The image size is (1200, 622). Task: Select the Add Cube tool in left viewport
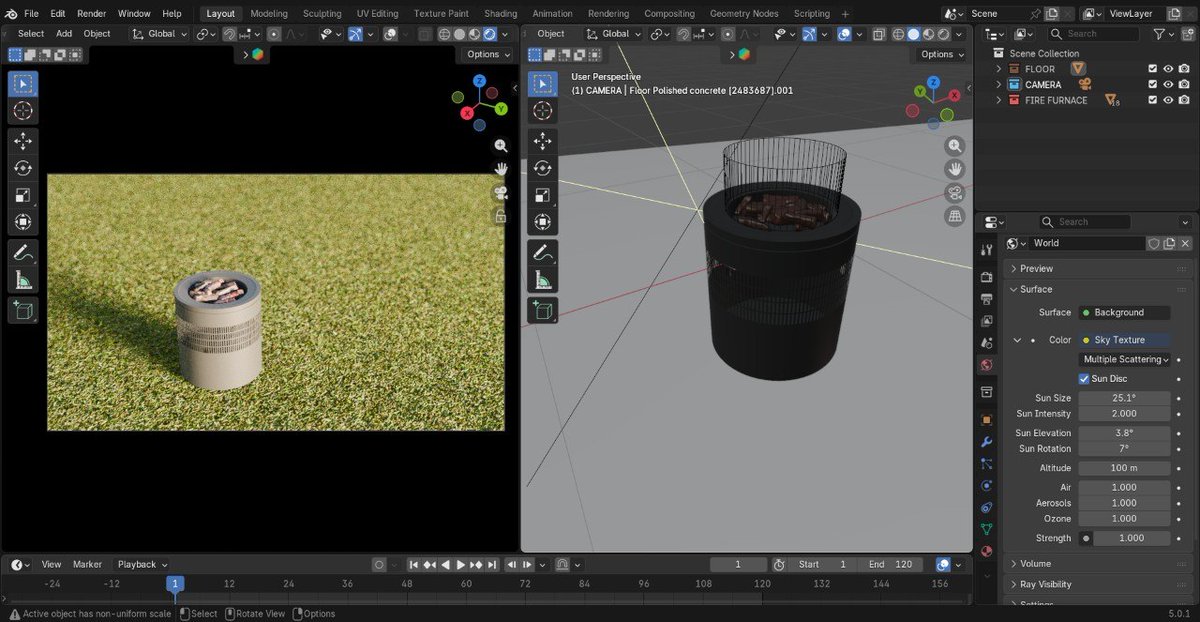[23, 311]
